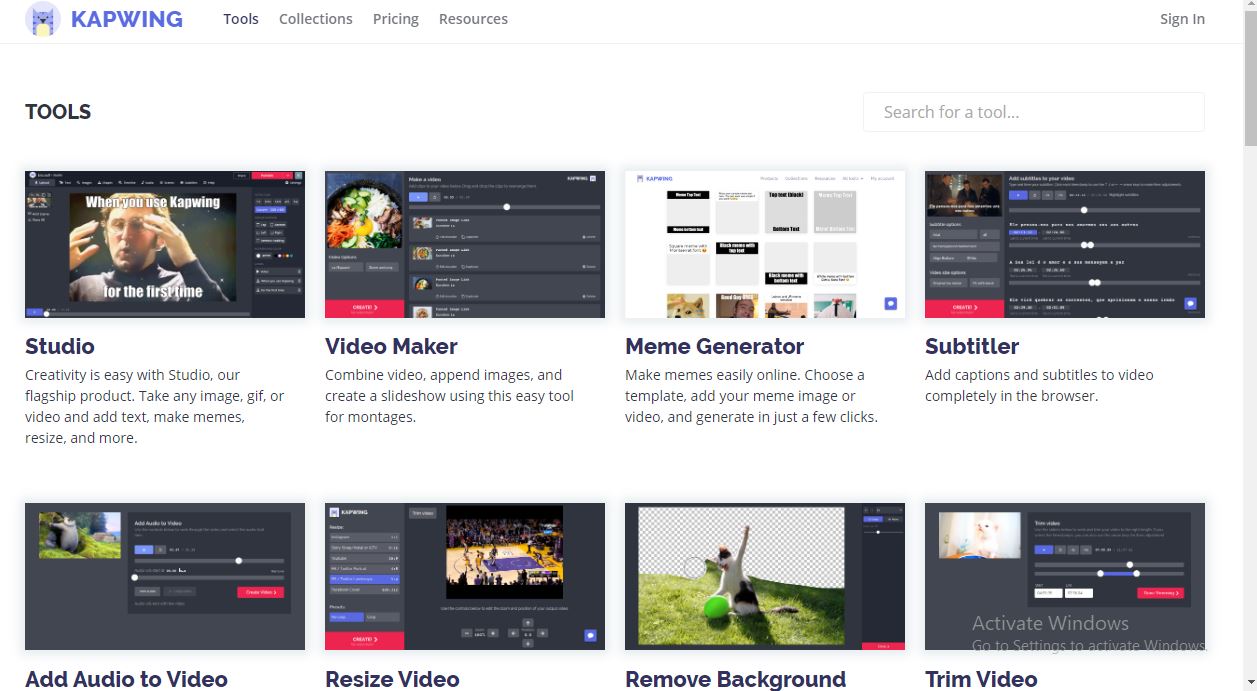Screen dimensions: 1257x691
Task: Open the Tools menu item
Action: pyautogui.click(x=241, y=19)
